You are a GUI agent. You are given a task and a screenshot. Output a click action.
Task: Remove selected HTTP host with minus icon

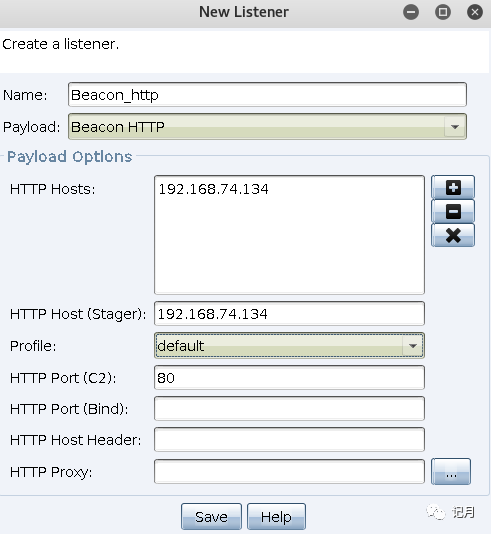453,211
